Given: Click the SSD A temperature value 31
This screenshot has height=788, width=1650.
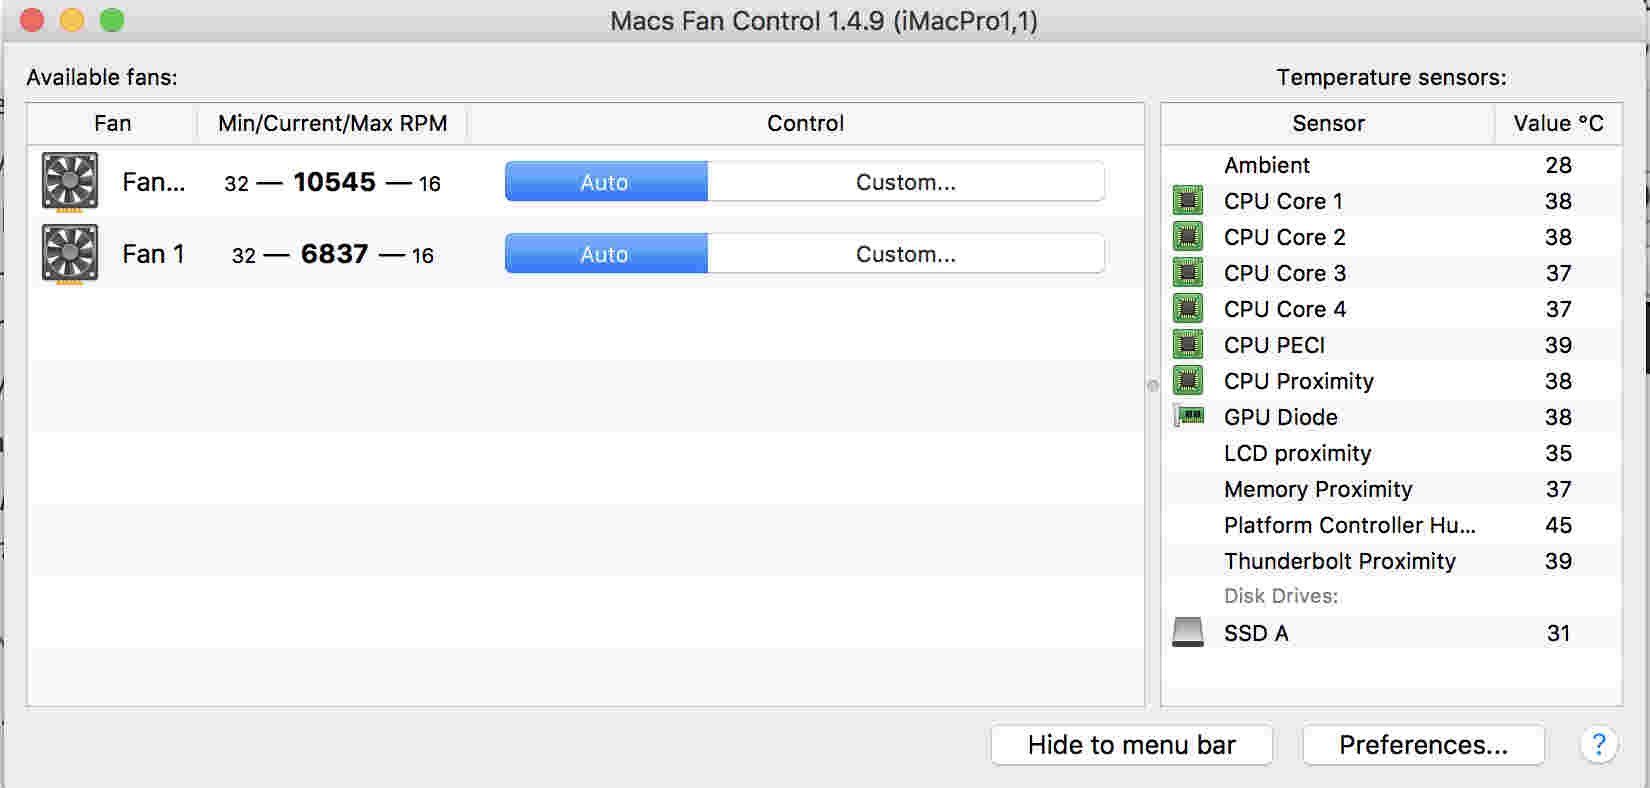Looking at the screenshot, I should (x=1558, y=633).
